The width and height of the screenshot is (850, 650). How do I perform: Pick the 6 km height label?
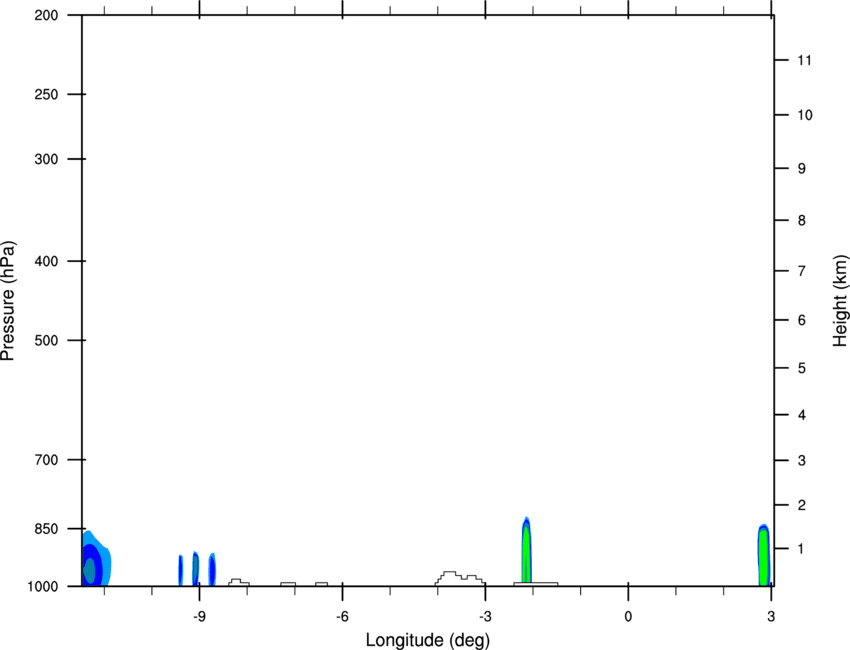tap(802, 320)
